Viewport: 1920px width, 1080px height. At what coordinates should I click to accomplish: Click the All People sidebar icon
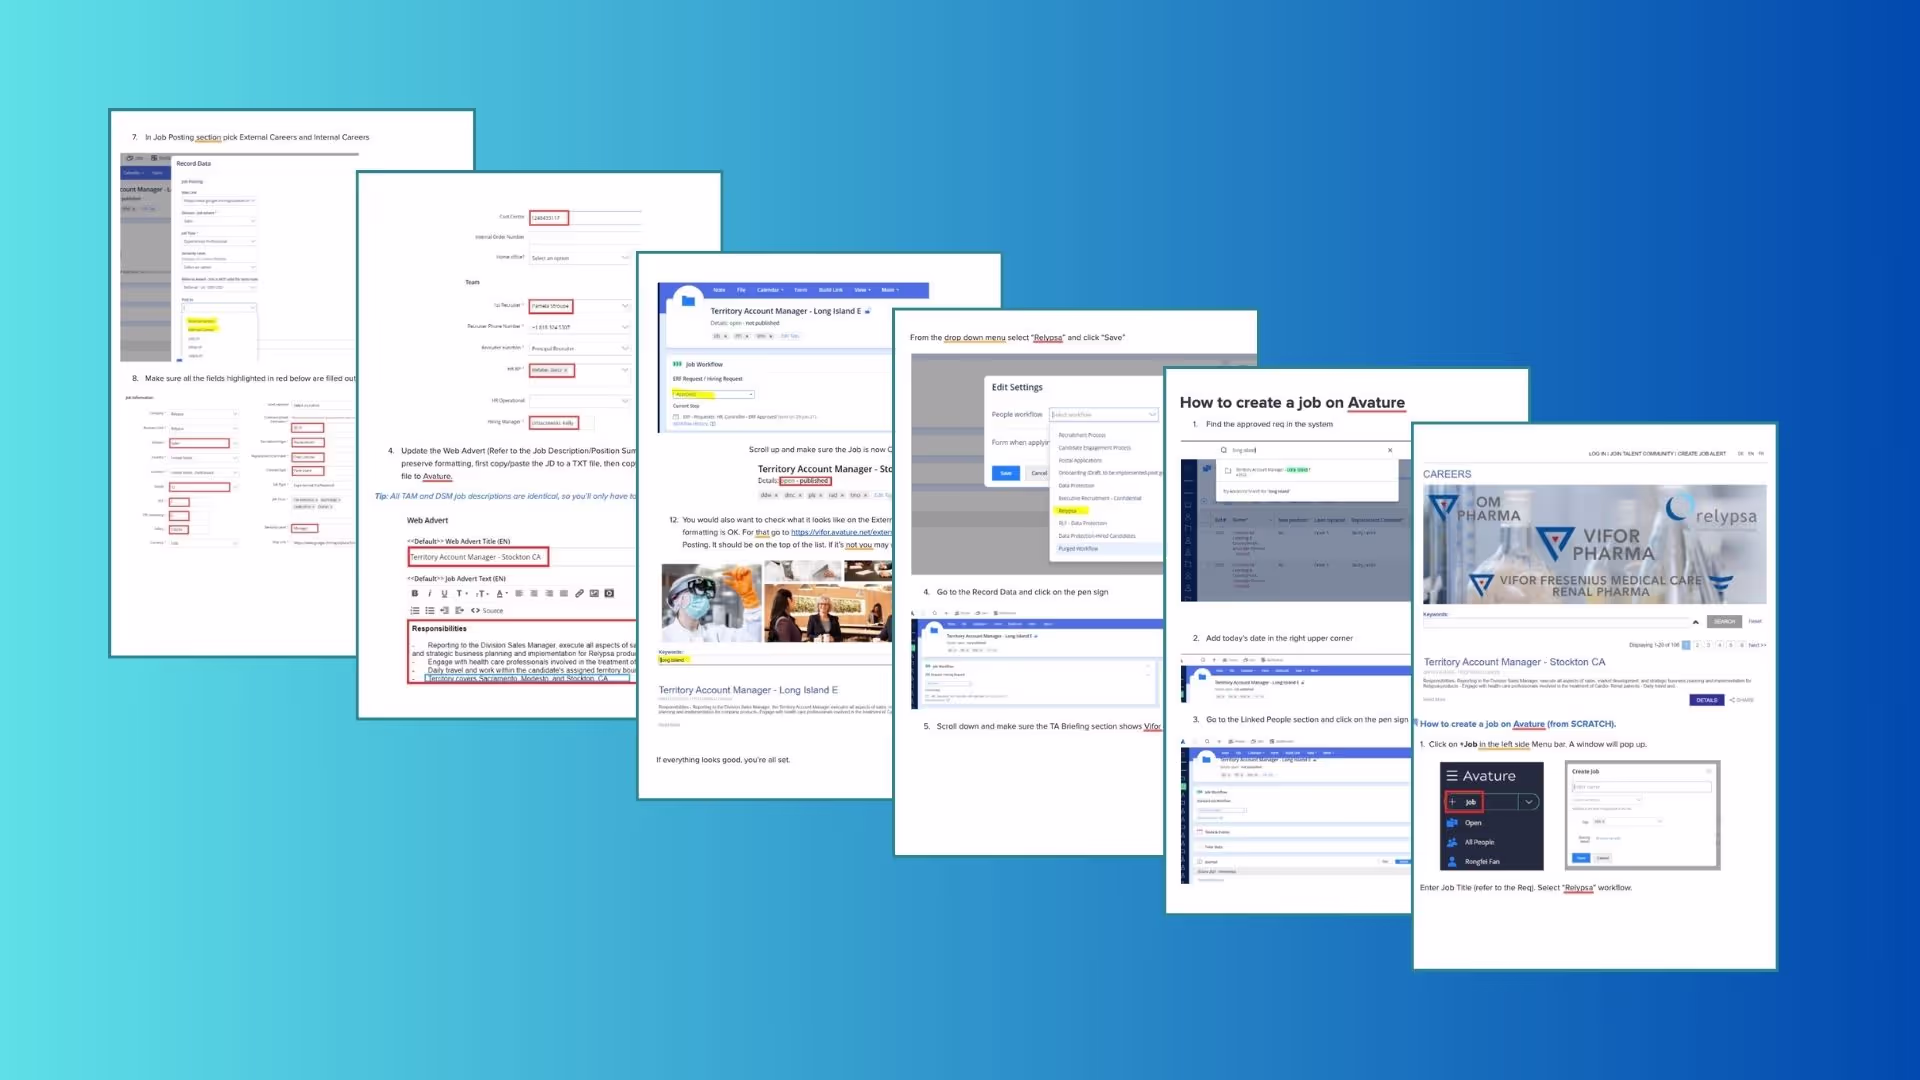1452,842
